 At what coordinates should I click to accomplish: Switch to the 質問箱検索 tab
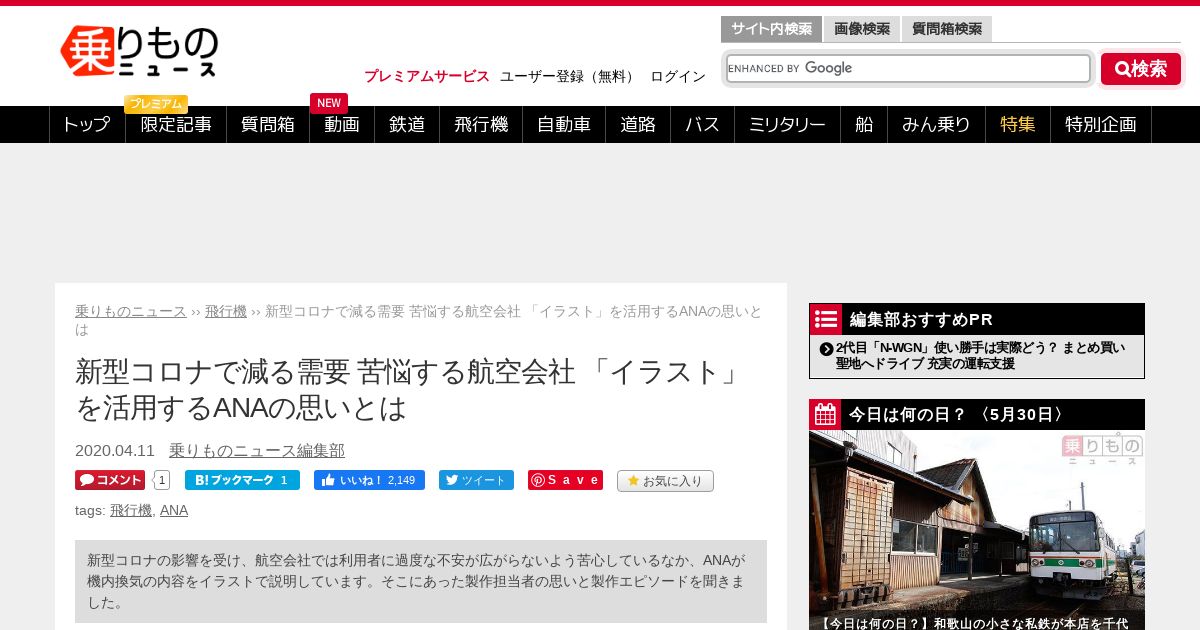click(947, 29)
